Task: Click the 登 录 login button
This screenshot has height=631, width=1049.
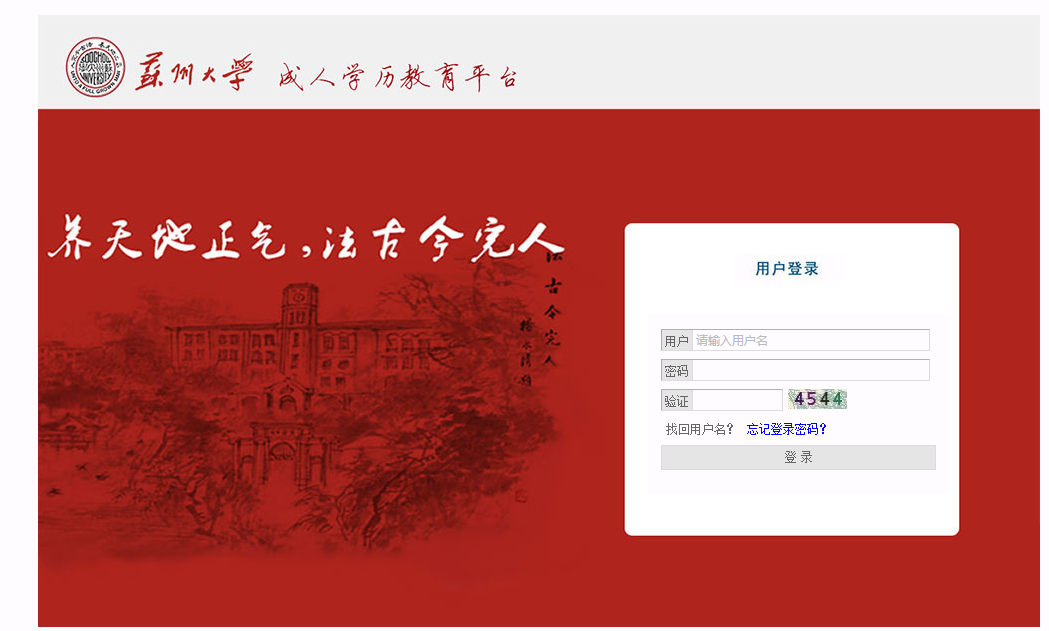Action: pyautogui.click(x=798, y=458)
